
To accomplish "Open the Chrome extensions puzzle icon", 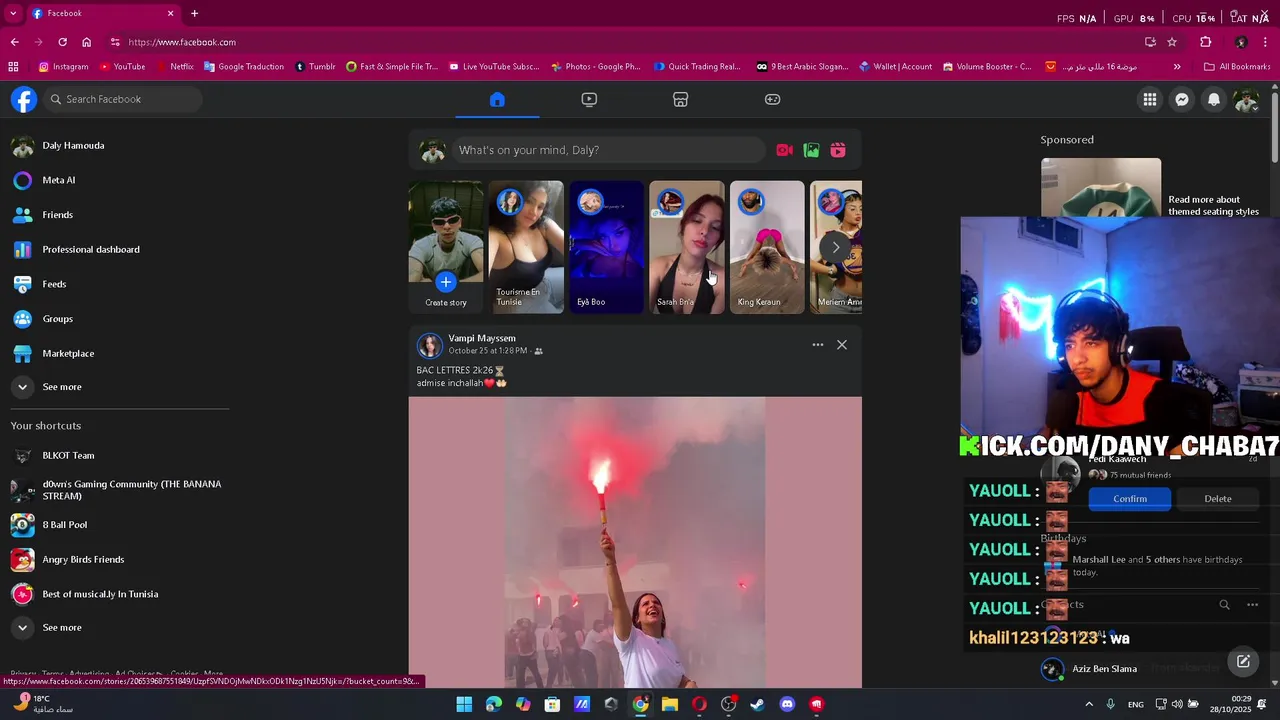I will [1206, 42].
